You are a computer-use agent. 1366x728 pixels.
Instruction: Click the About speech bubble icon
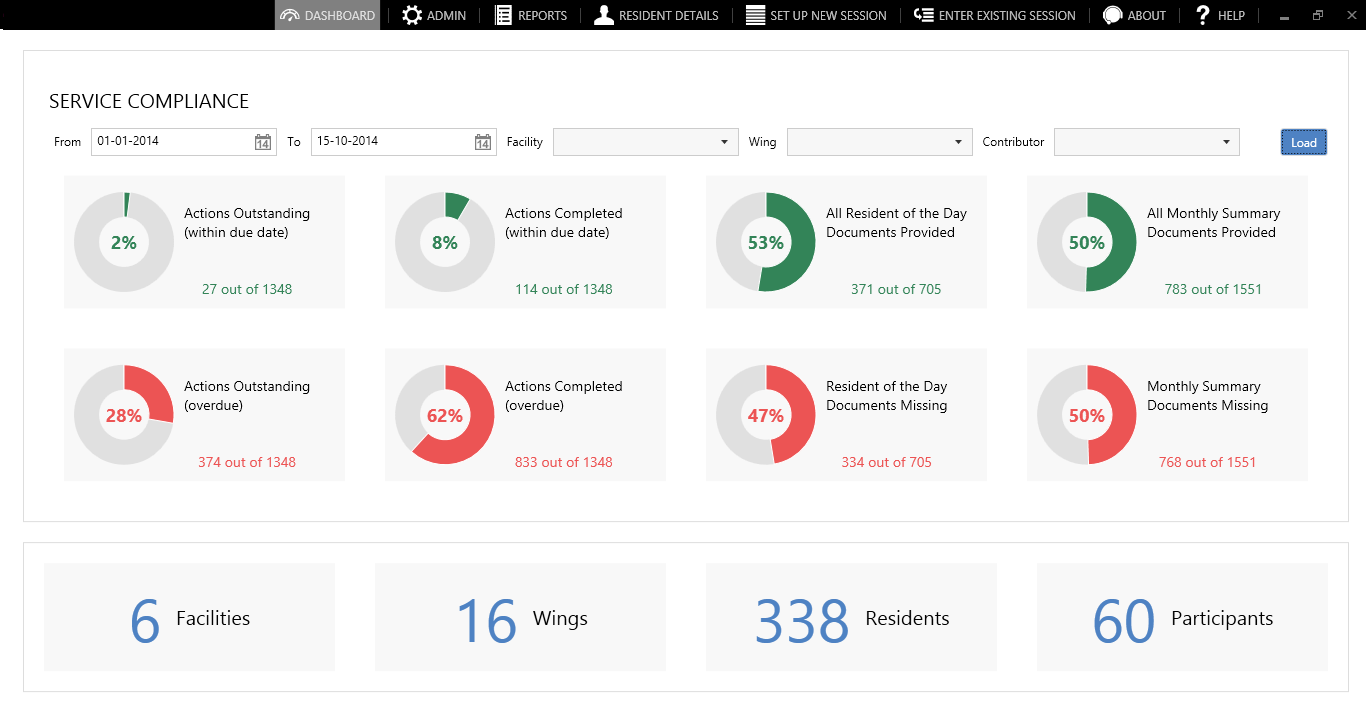[x=1112, y=15]
